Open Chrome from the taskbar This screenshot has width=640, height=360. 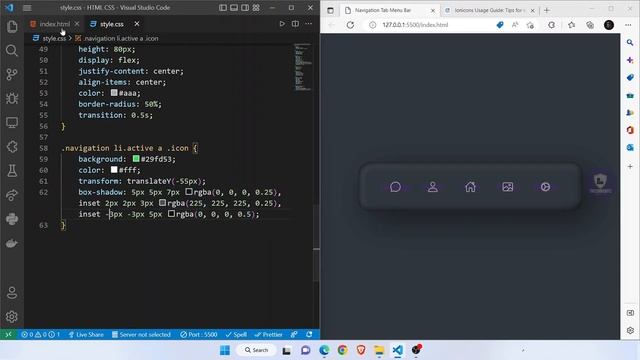pyautogui.click(x=342, y=350)
